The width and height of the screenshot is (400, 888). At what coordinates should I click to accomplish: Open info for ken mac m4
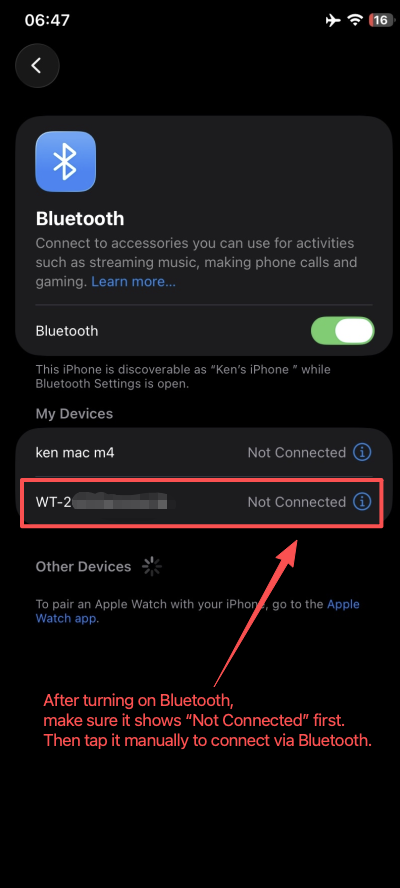[362, 452]
